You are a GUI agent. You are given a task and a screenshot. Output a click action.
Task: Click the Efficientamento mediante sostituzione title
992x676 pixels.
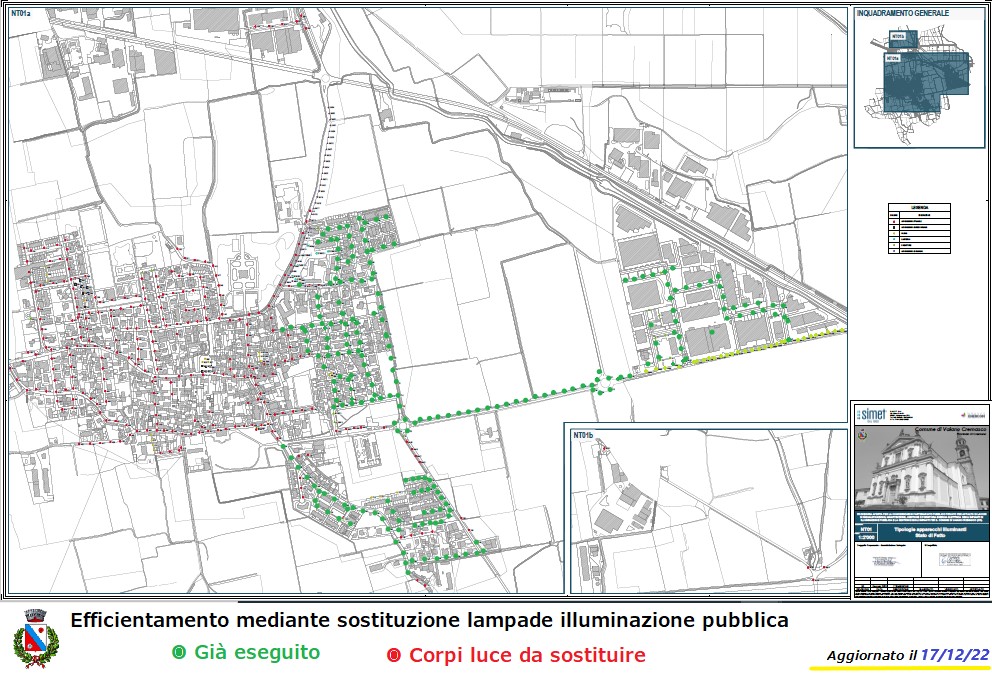tap(429, 621)
